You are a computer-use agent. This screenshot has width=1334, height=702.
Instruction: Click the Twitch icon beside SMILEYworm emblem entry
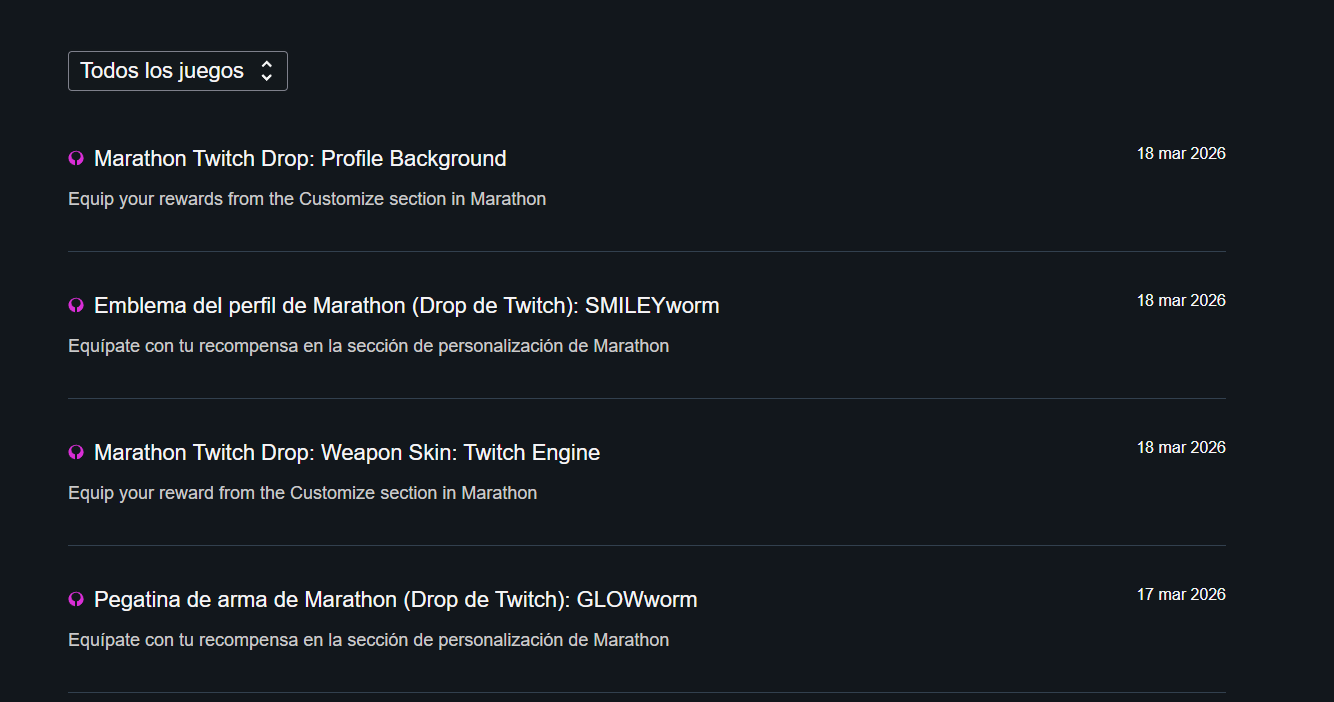click(x=76, y=306)
